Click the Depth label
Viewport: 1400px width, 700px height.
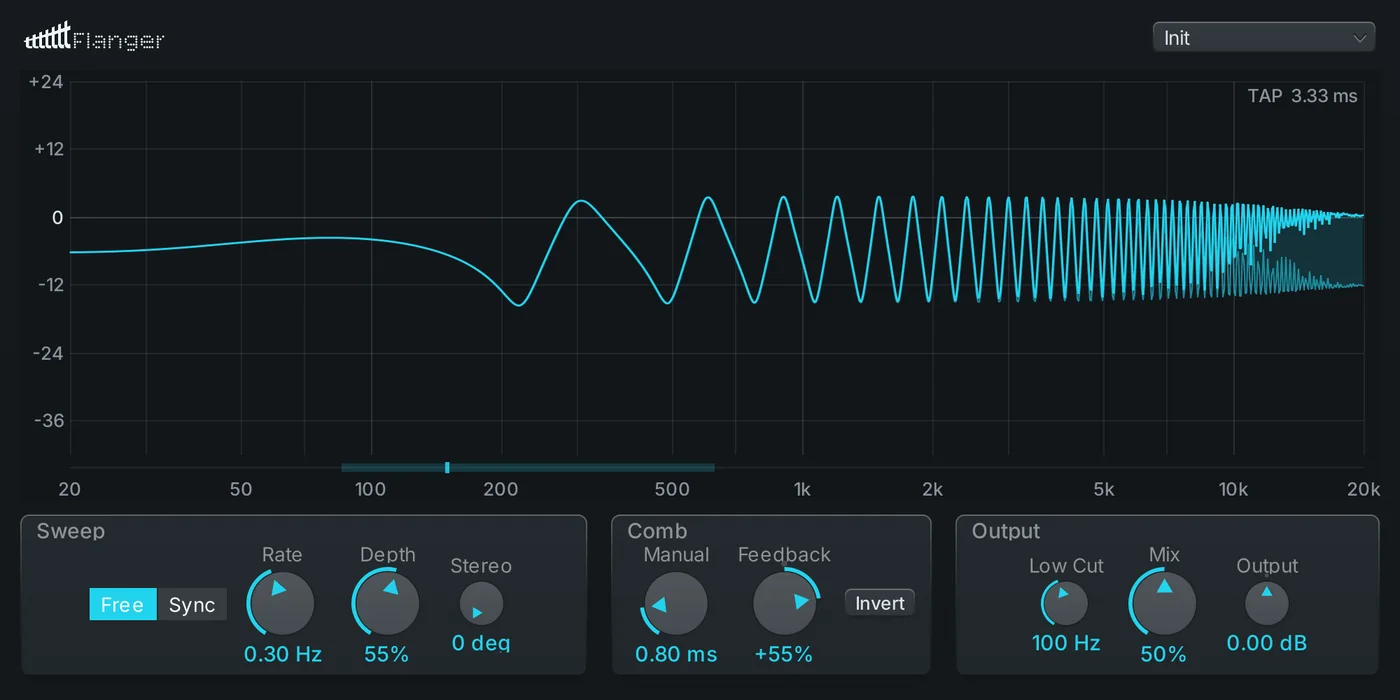(387, 555)
